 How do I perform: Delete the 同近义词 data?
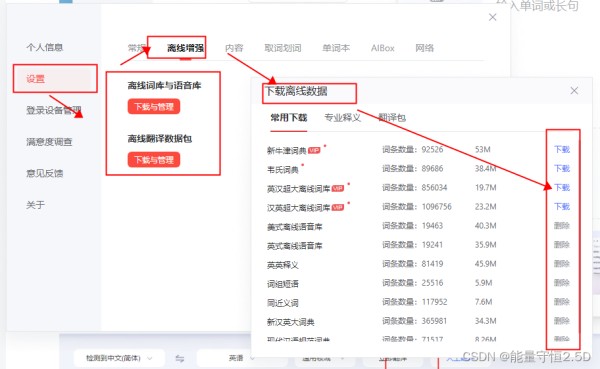(562, 302)
